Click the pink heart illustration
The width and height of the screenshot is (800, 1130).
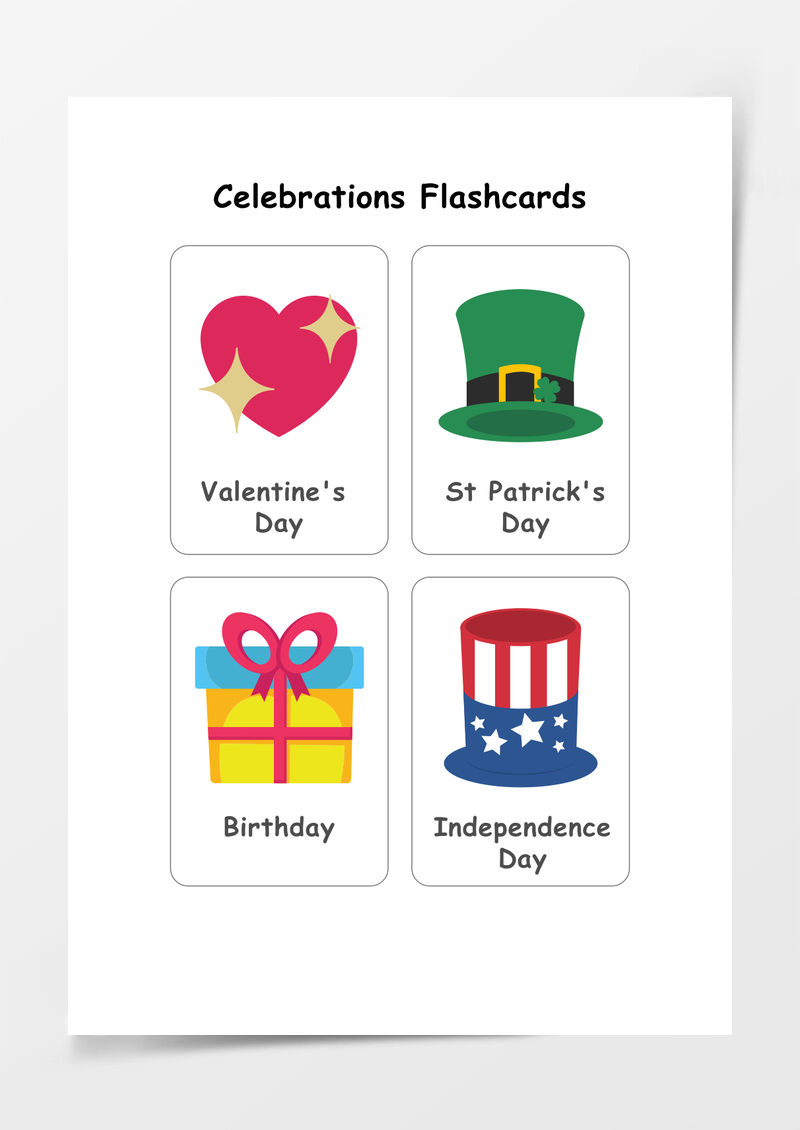(279, 365)
